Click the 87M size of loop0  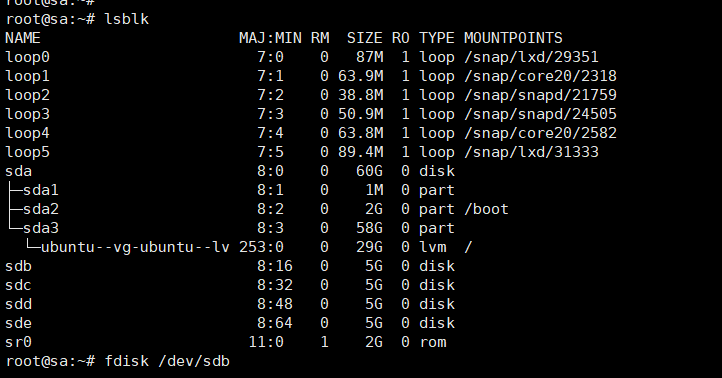[369, 57]
